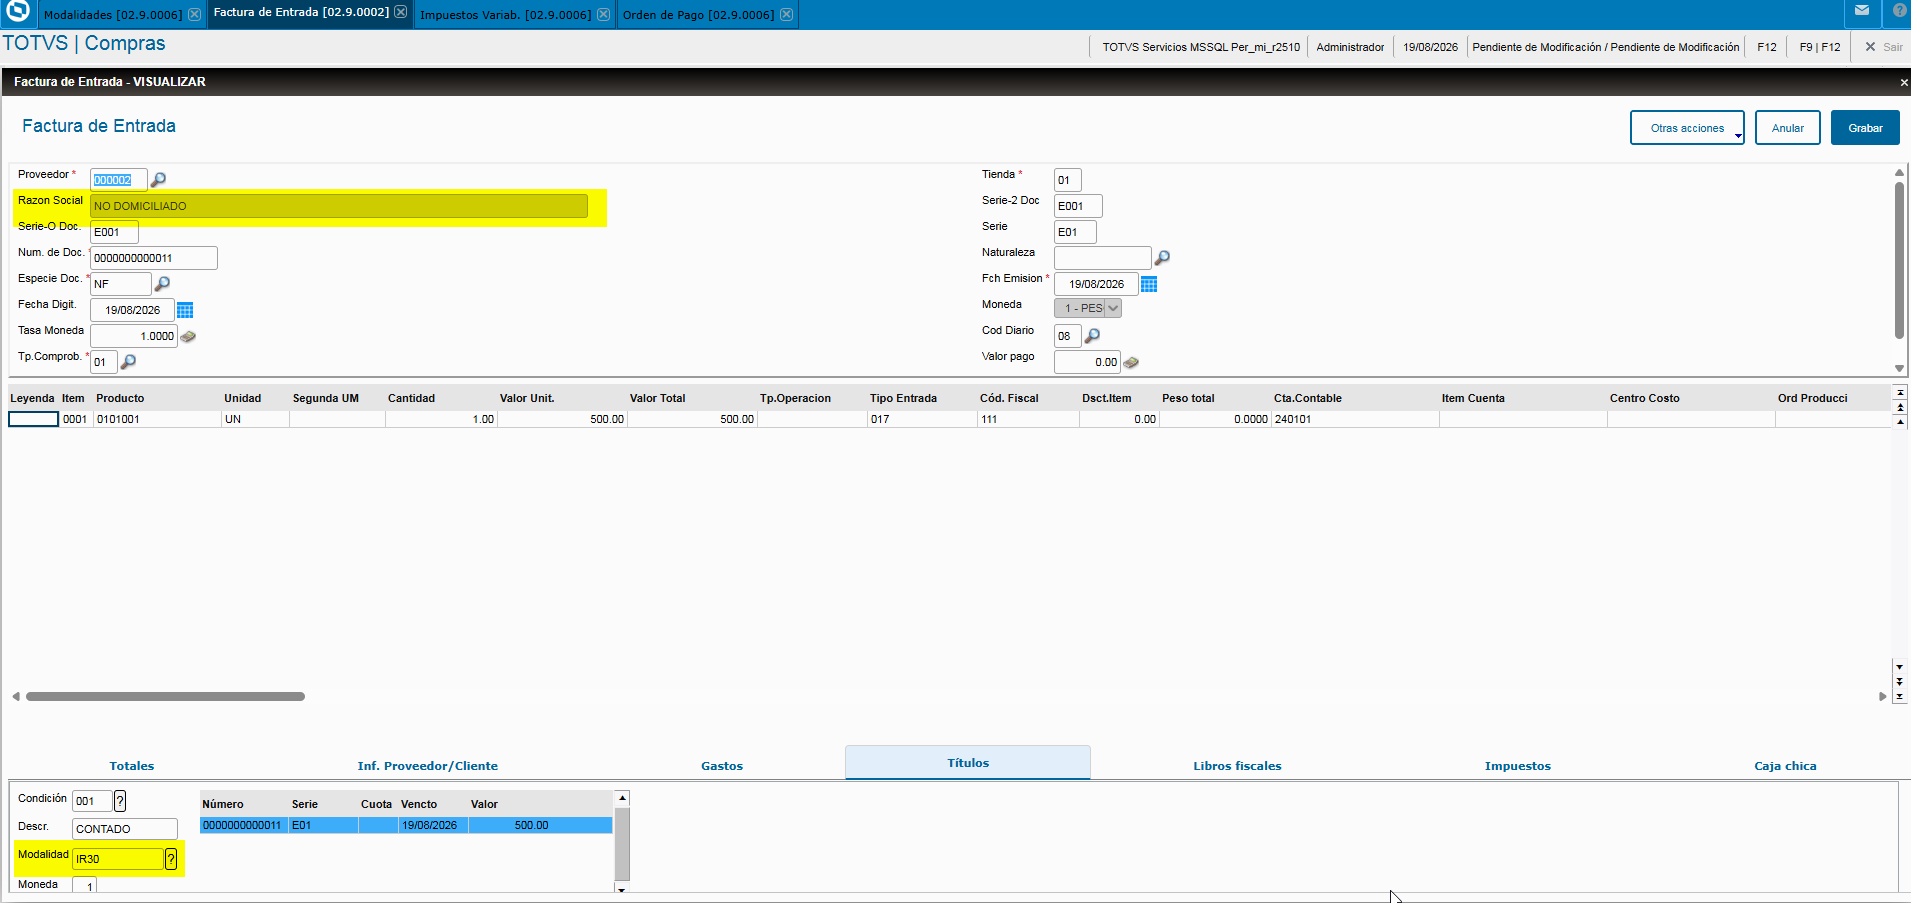Click the Naturaleza input field
1911x903 pixels.
(1103, 258)
